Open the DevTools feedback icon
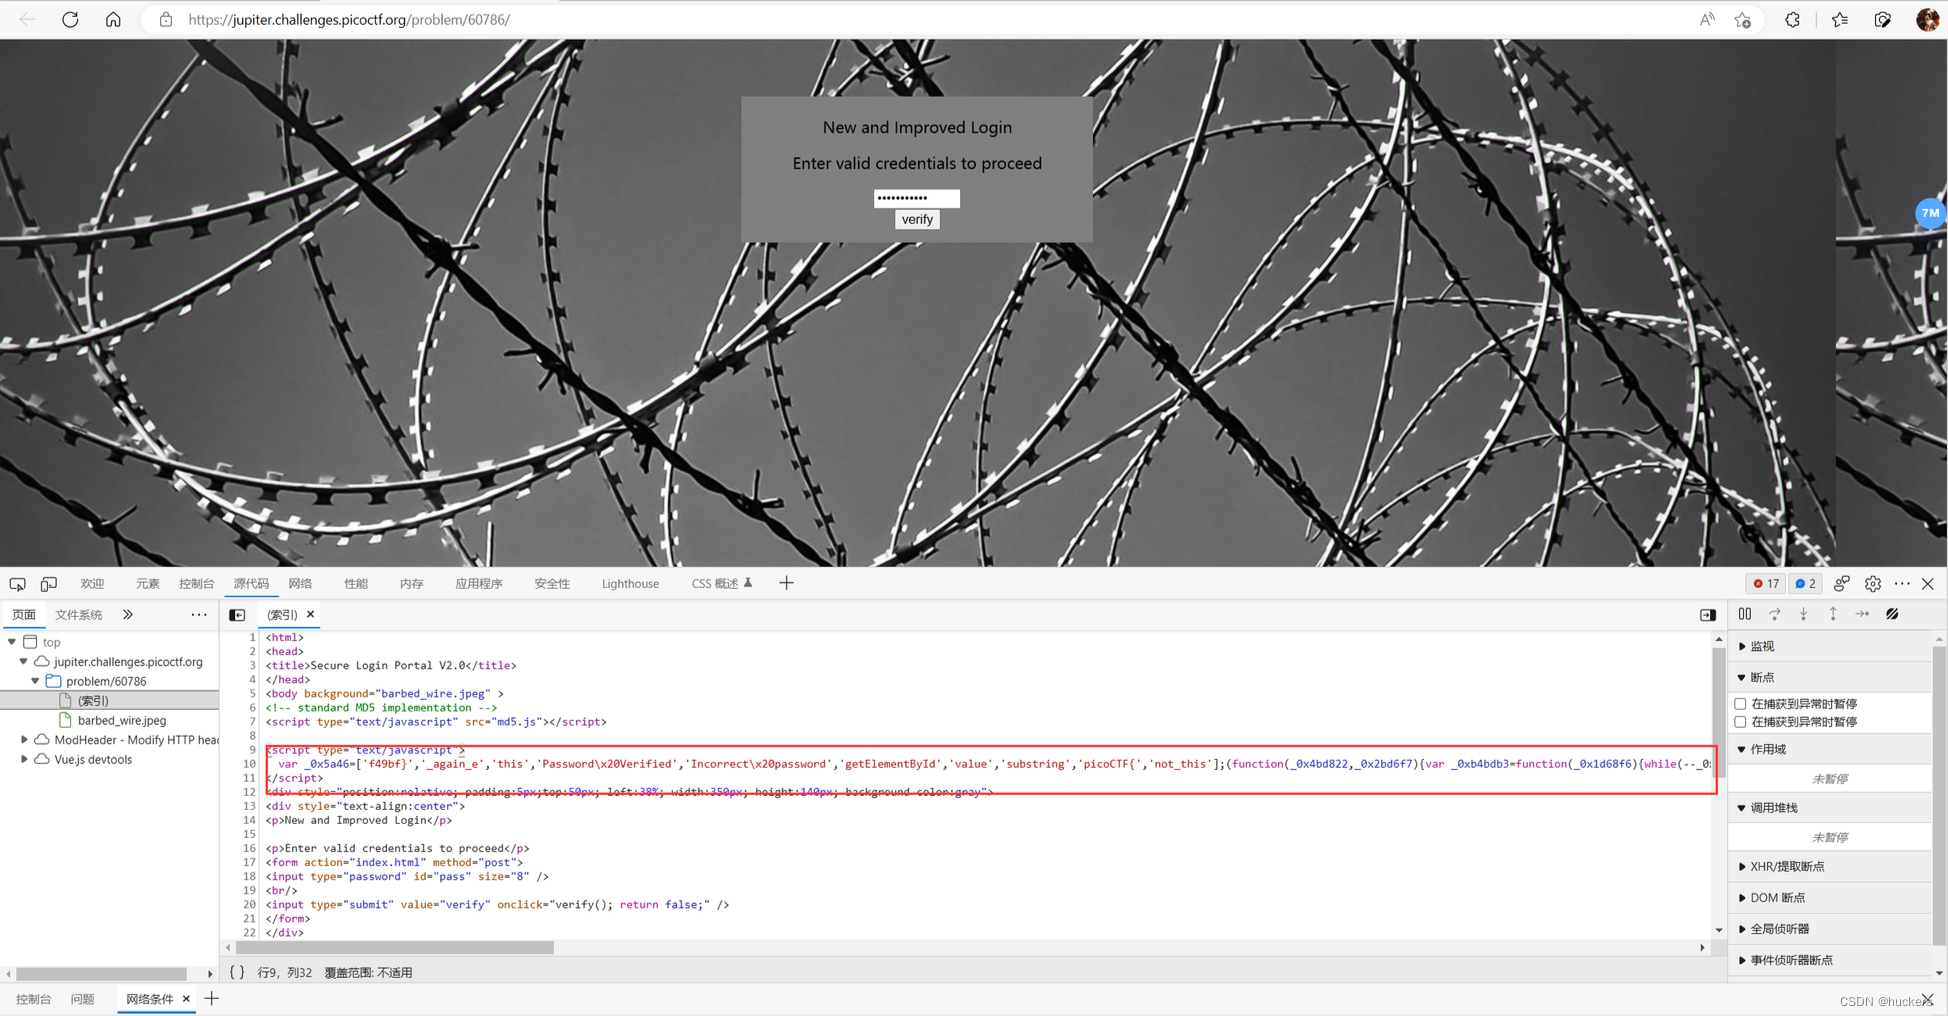The image size is (1948, 1016). [1842, 584]
